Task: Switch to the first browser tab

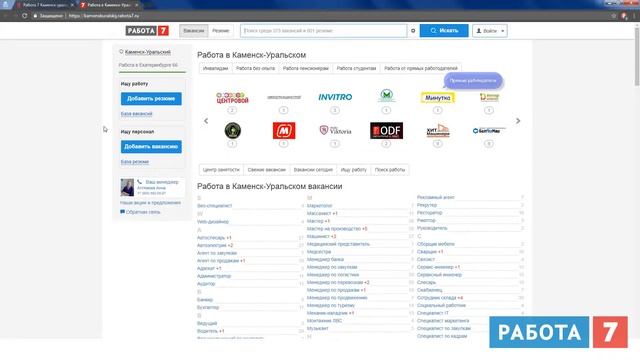Action: 45,5
